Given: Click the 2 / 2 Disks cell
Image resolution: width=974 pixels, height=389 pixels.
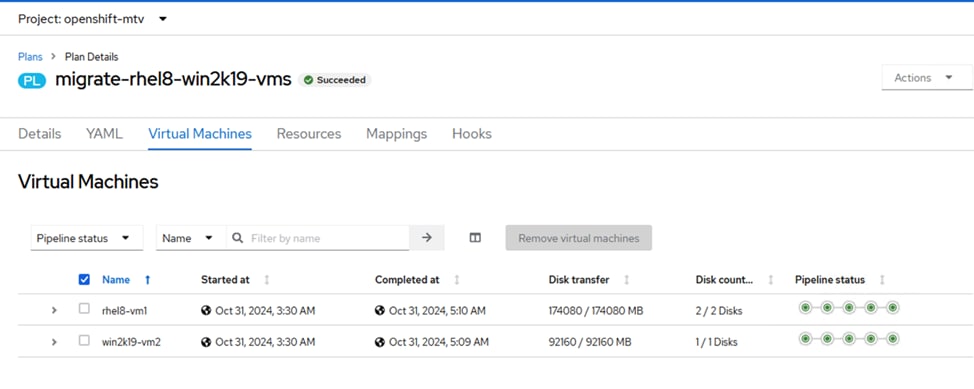Looking at the screenshot, I should pyautogui.click(x=719, y=311).
